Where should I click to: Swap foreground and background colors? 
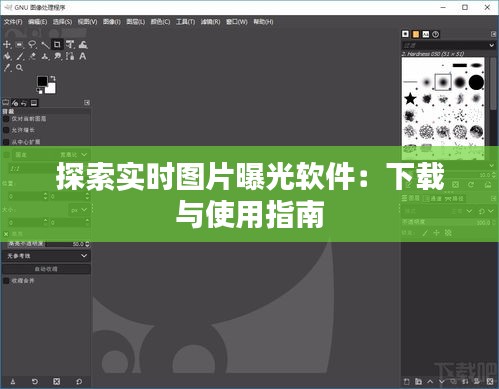pyautogui.click(x=53, y=78)
